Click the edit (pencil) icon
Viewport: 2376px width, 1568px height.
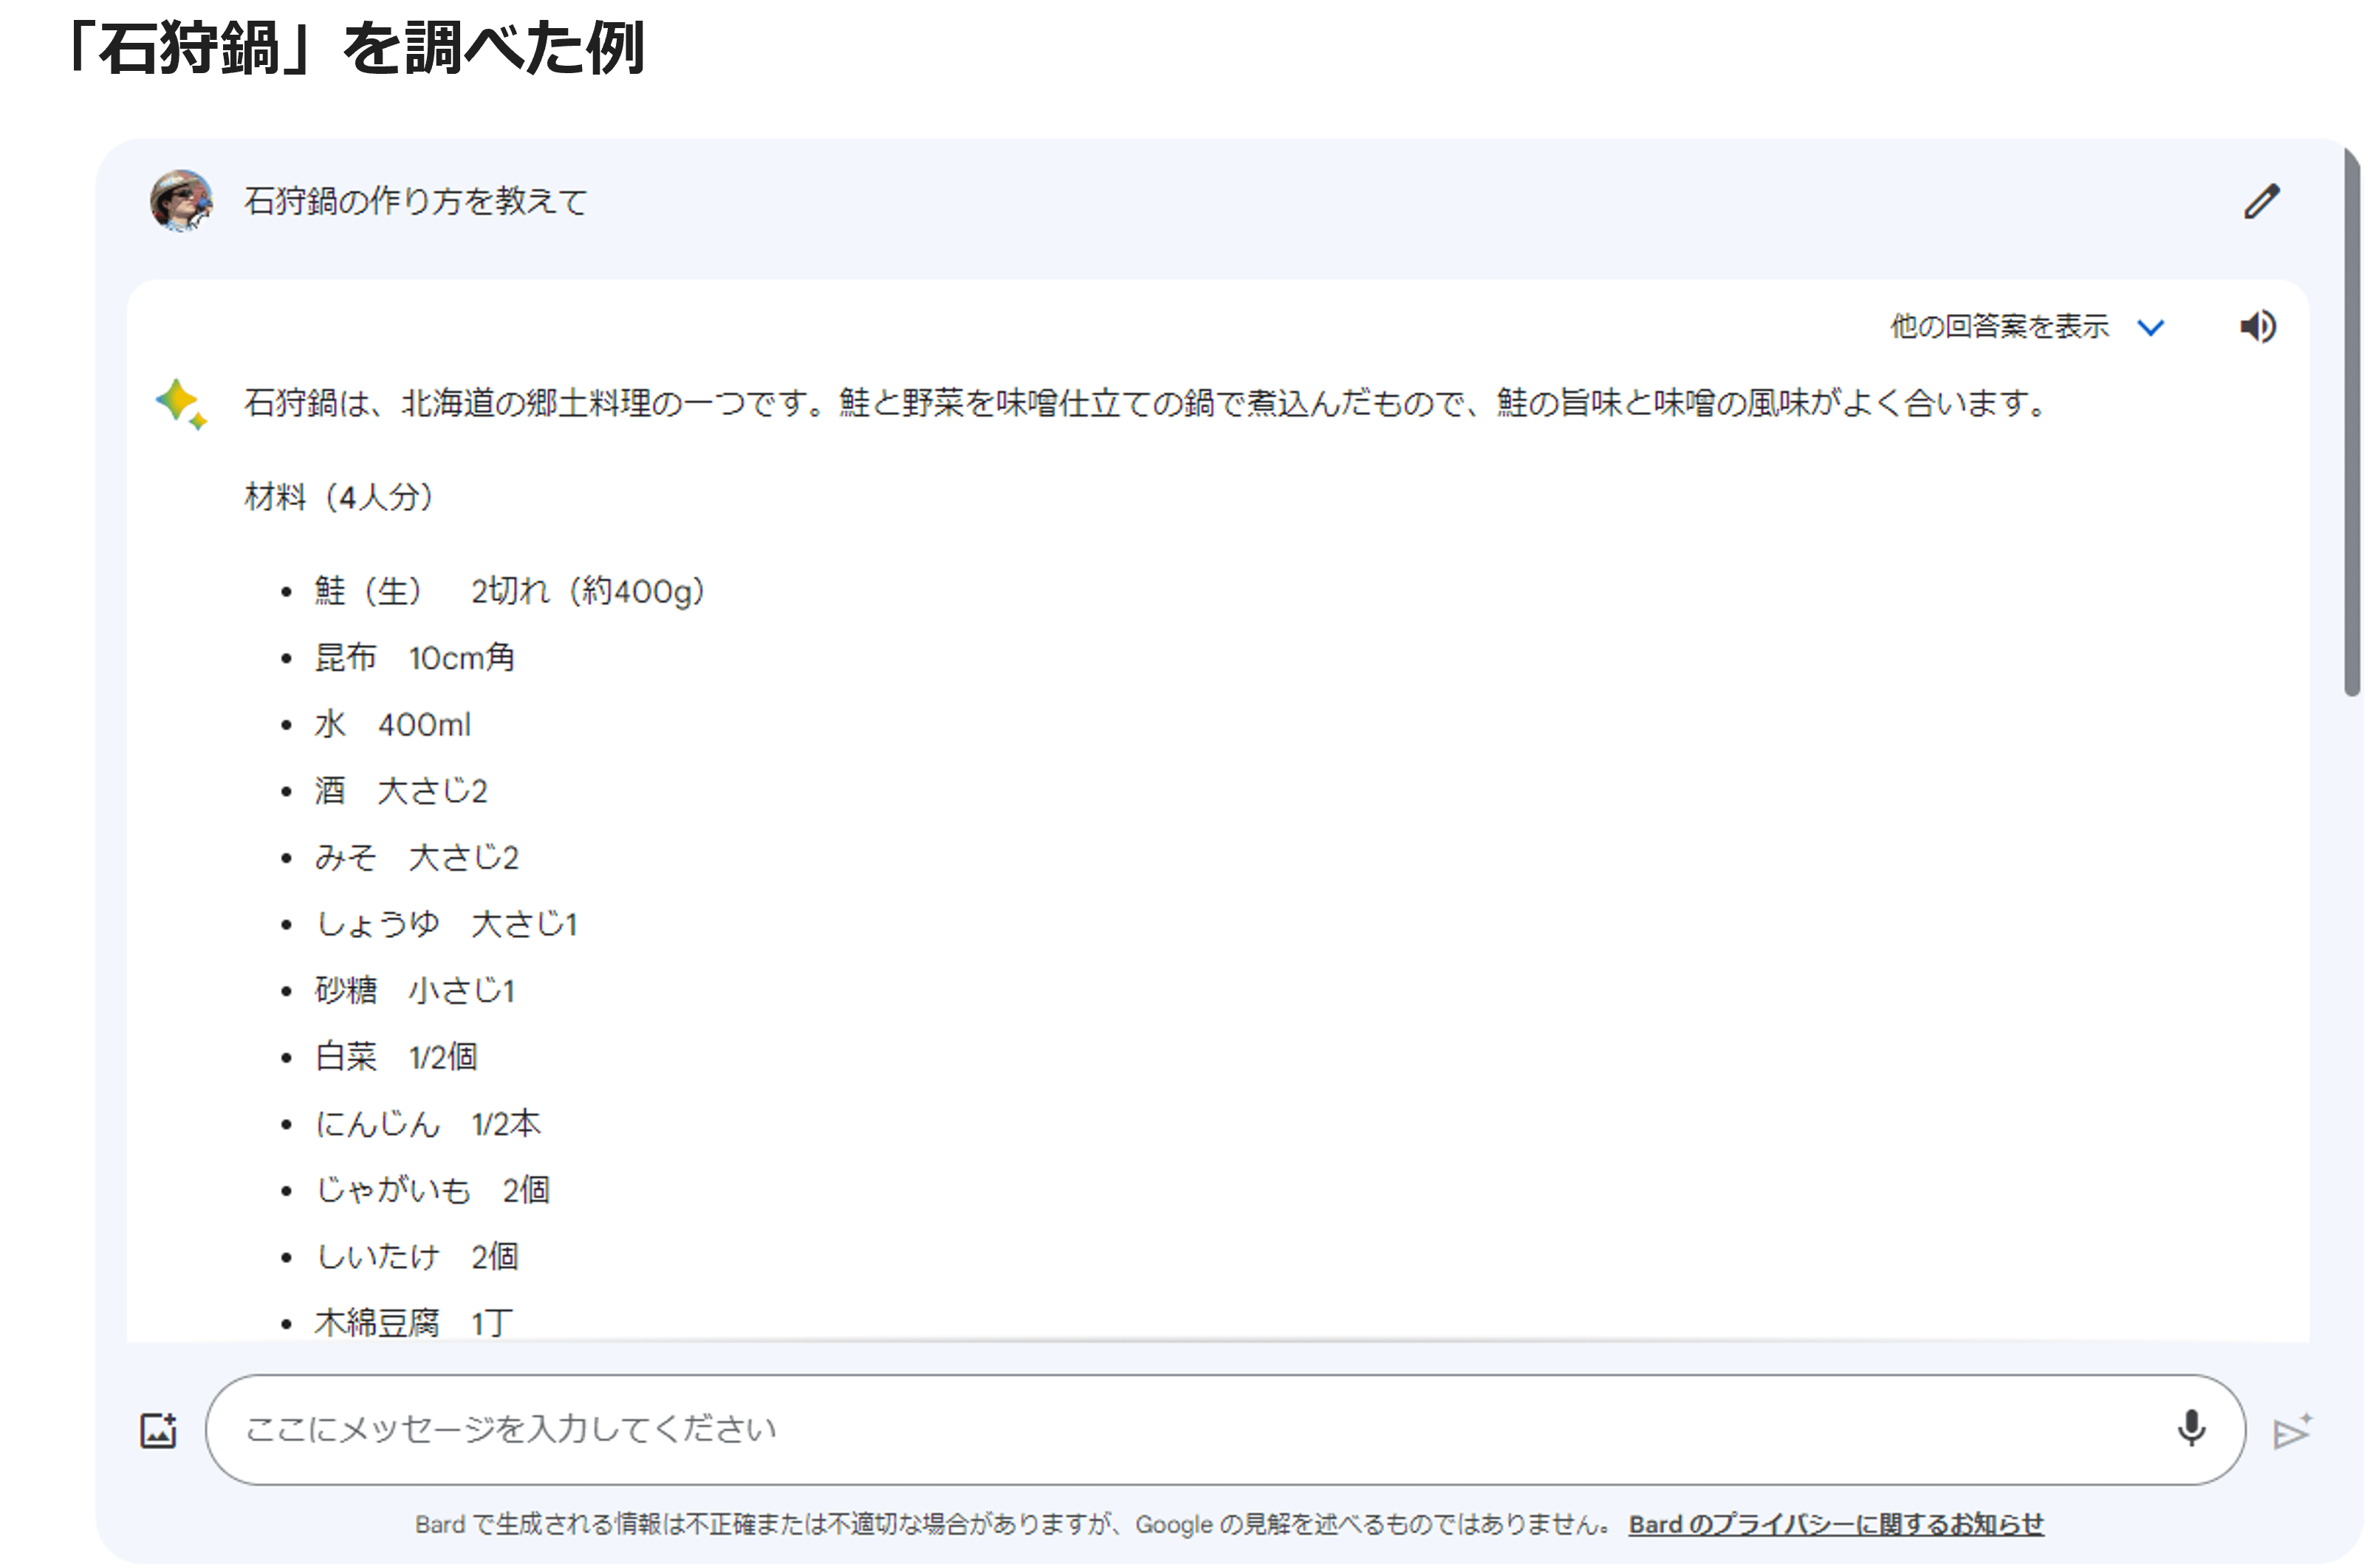coord(2259,199)
